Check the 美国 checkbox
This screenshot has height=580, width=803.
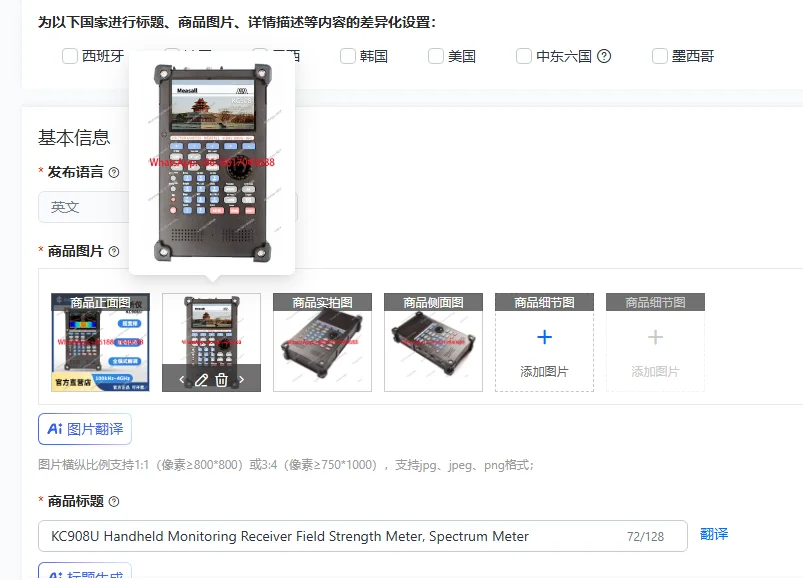coord(436,56)
